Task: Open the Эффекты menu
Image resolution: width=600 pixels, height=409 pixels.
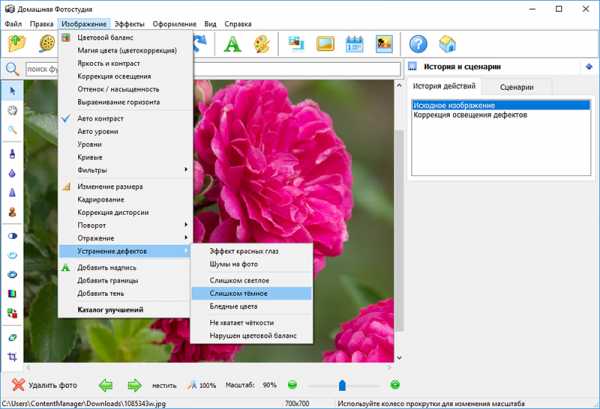Action: (x=129, y=24)
